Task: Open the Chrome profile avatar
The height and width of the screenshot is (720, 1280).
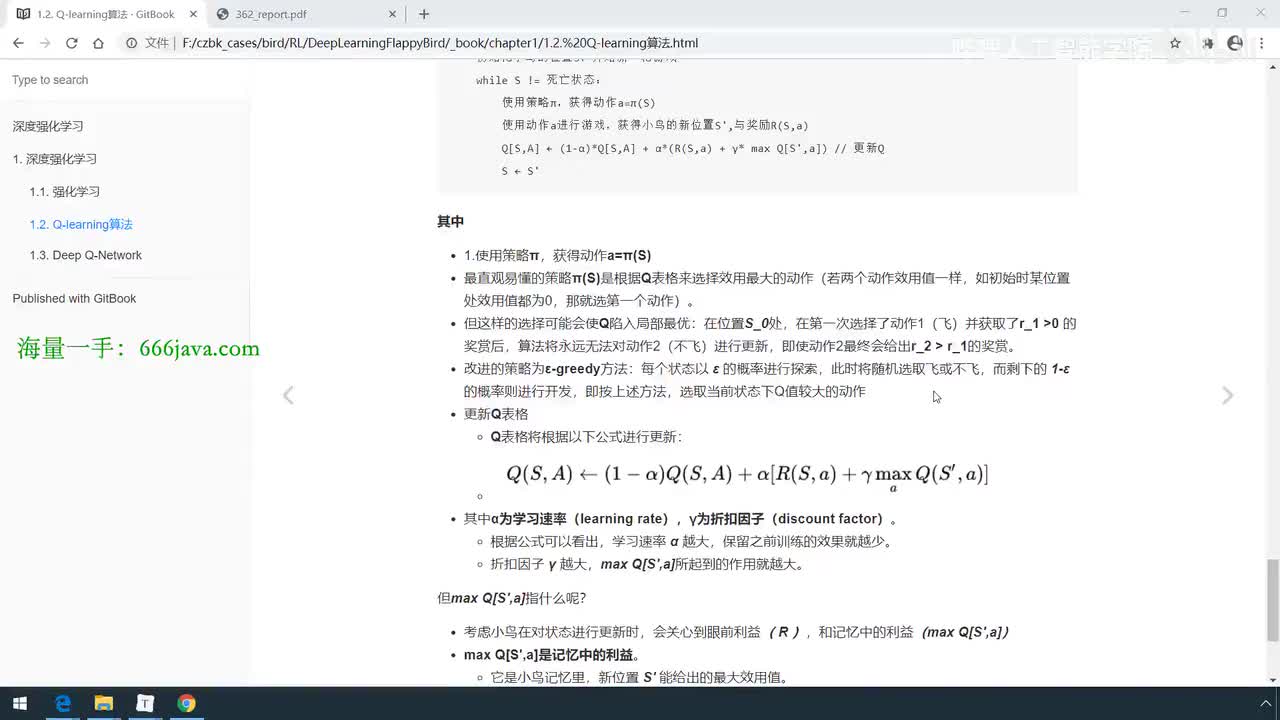Action: tap(1235, 43)
